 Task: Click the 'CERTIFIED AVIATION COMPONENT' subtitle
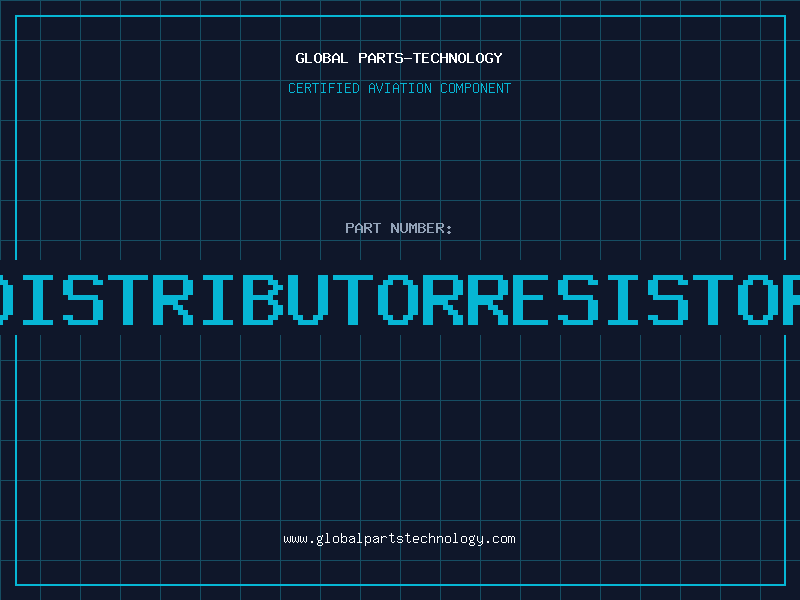click(x=399, y=88)
